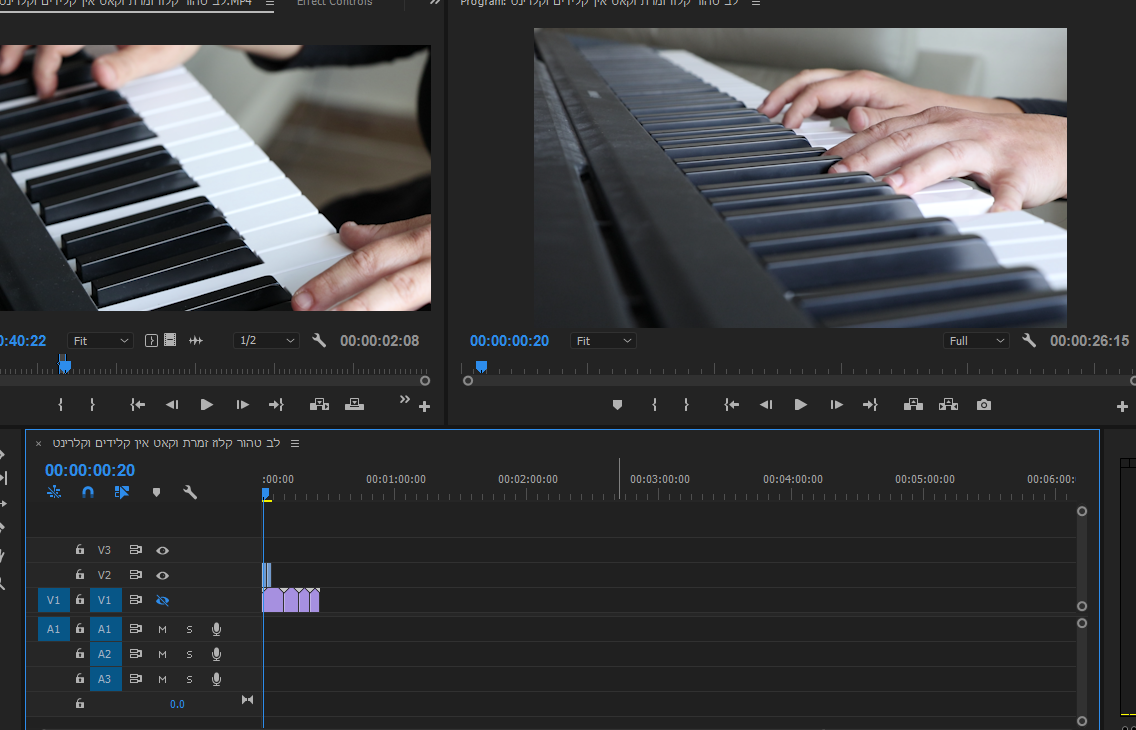Click Lift button in Program monitor
The image size is (1136, 730).
point(913,405)
